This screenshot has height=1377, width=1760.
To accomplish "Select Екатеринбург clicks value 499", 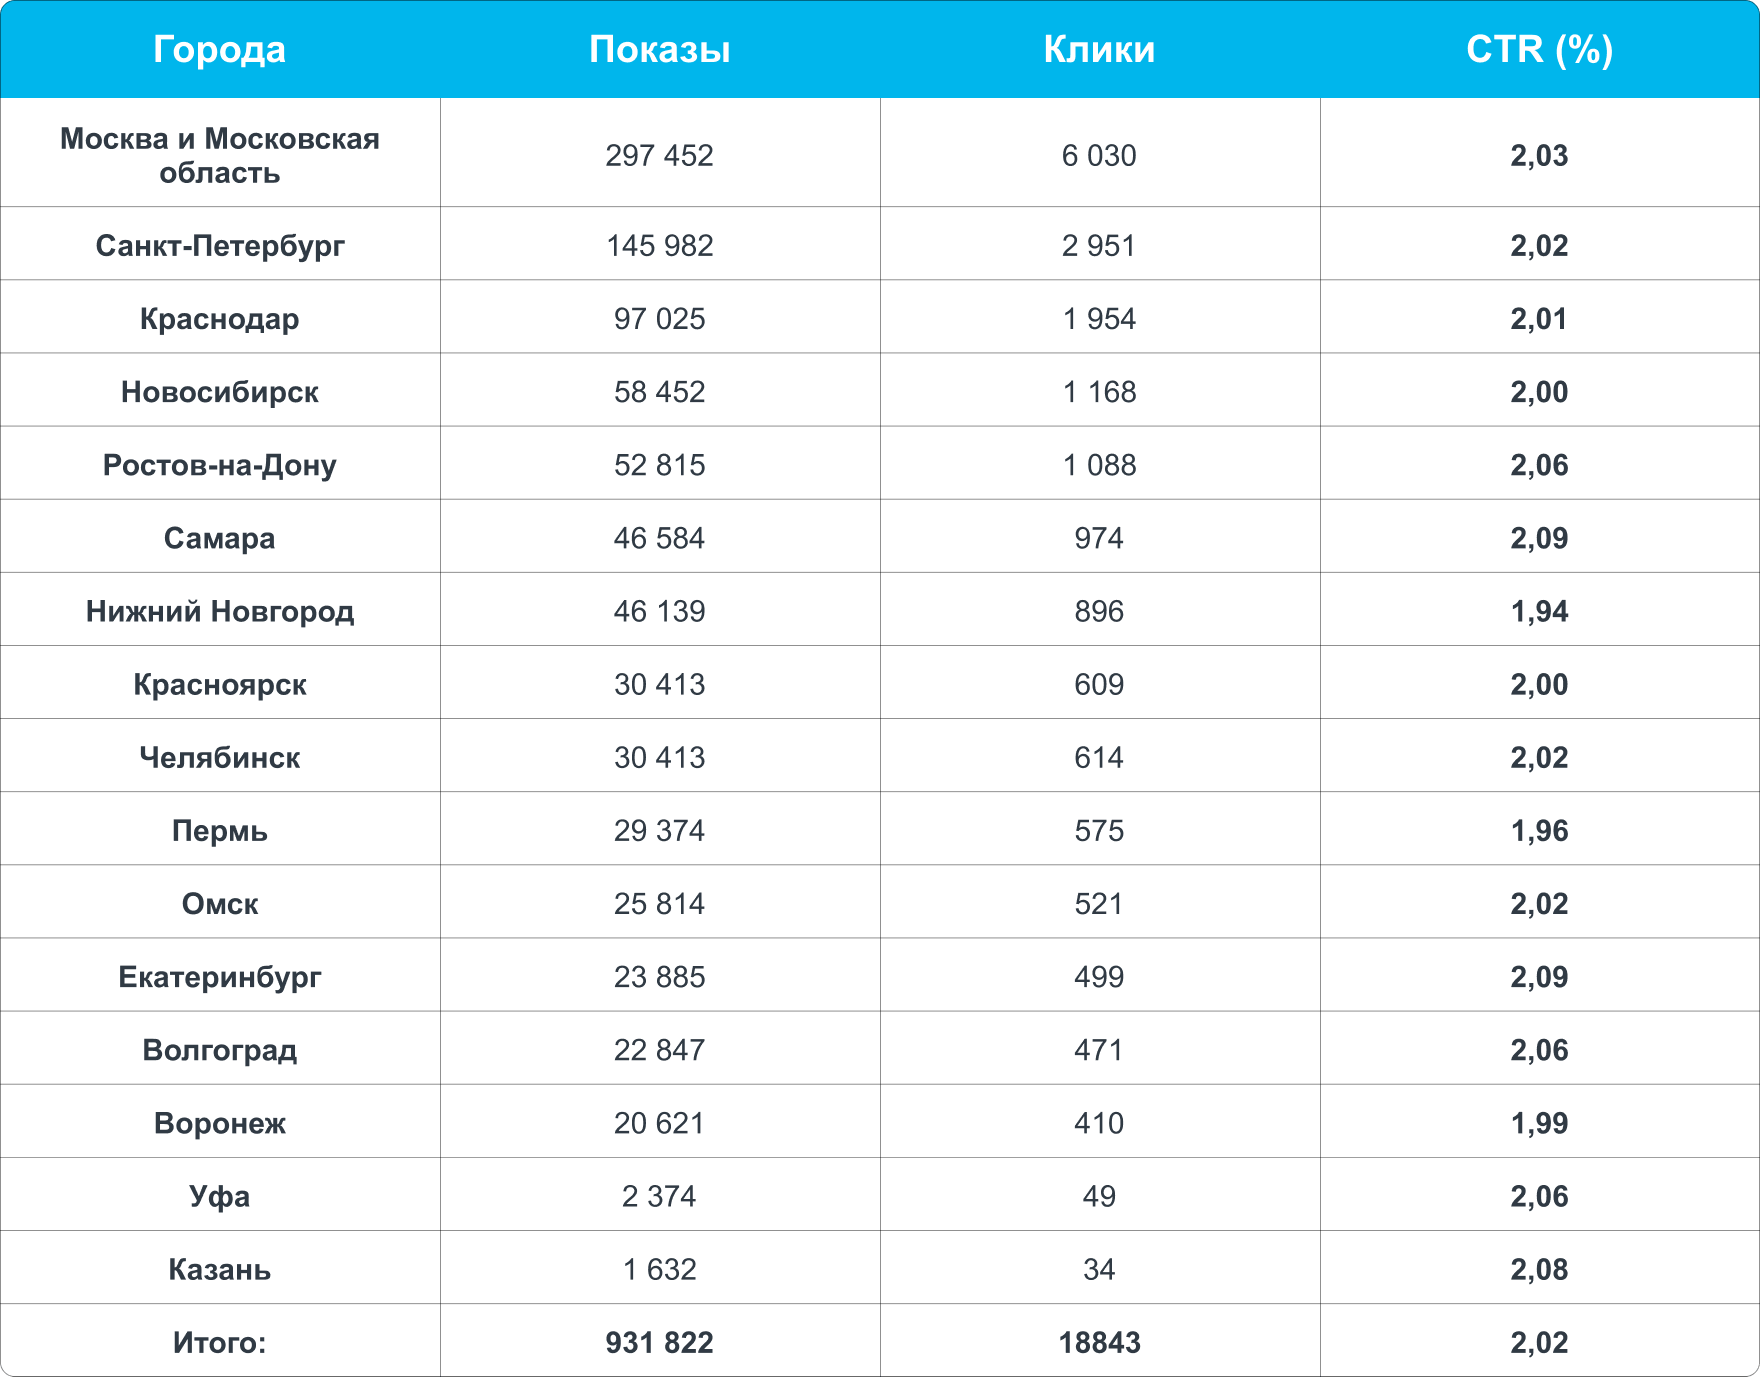I will pyautogui.click(x=1099, y=976).
